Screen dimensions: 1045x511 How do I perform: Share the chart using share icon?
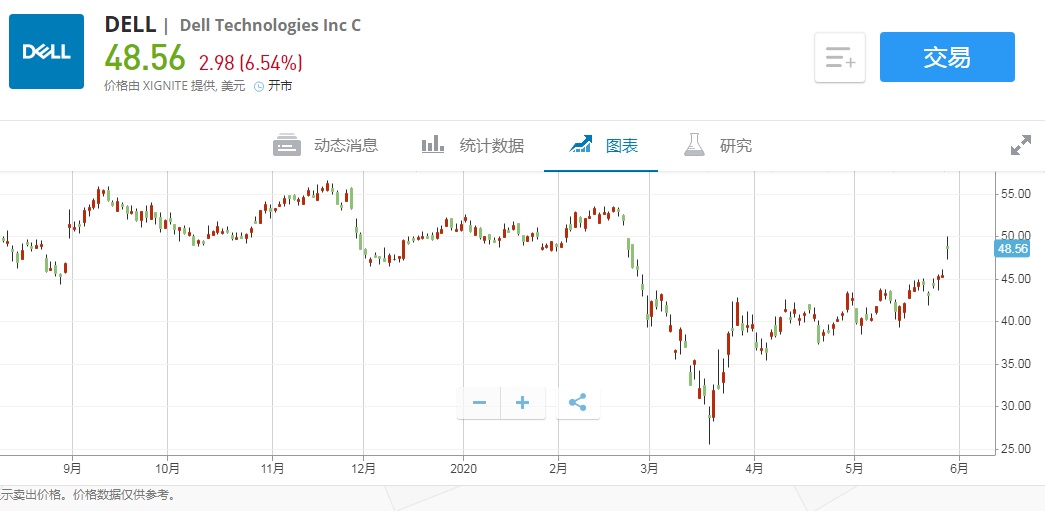(577, 403)
